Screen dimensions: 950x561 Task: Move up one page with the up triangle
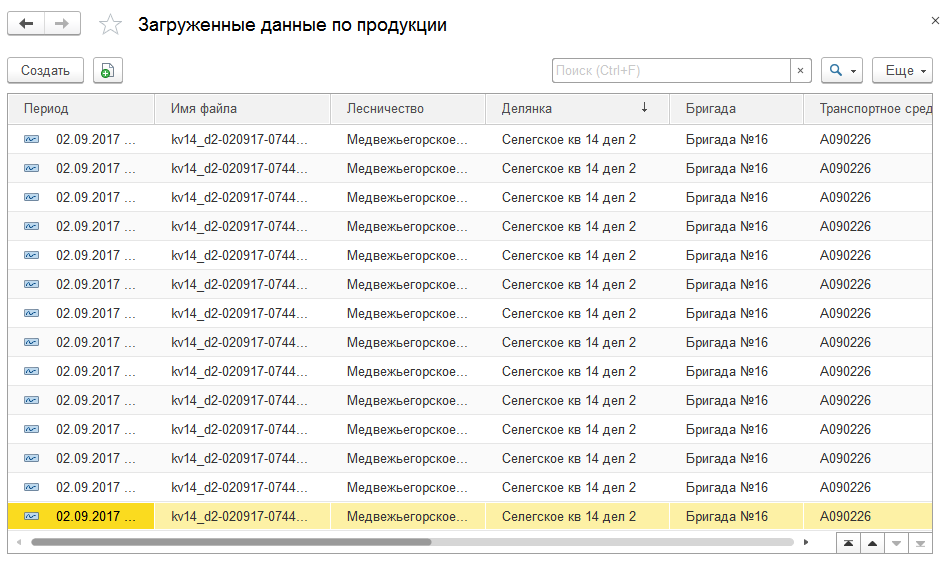click(872, 543)
